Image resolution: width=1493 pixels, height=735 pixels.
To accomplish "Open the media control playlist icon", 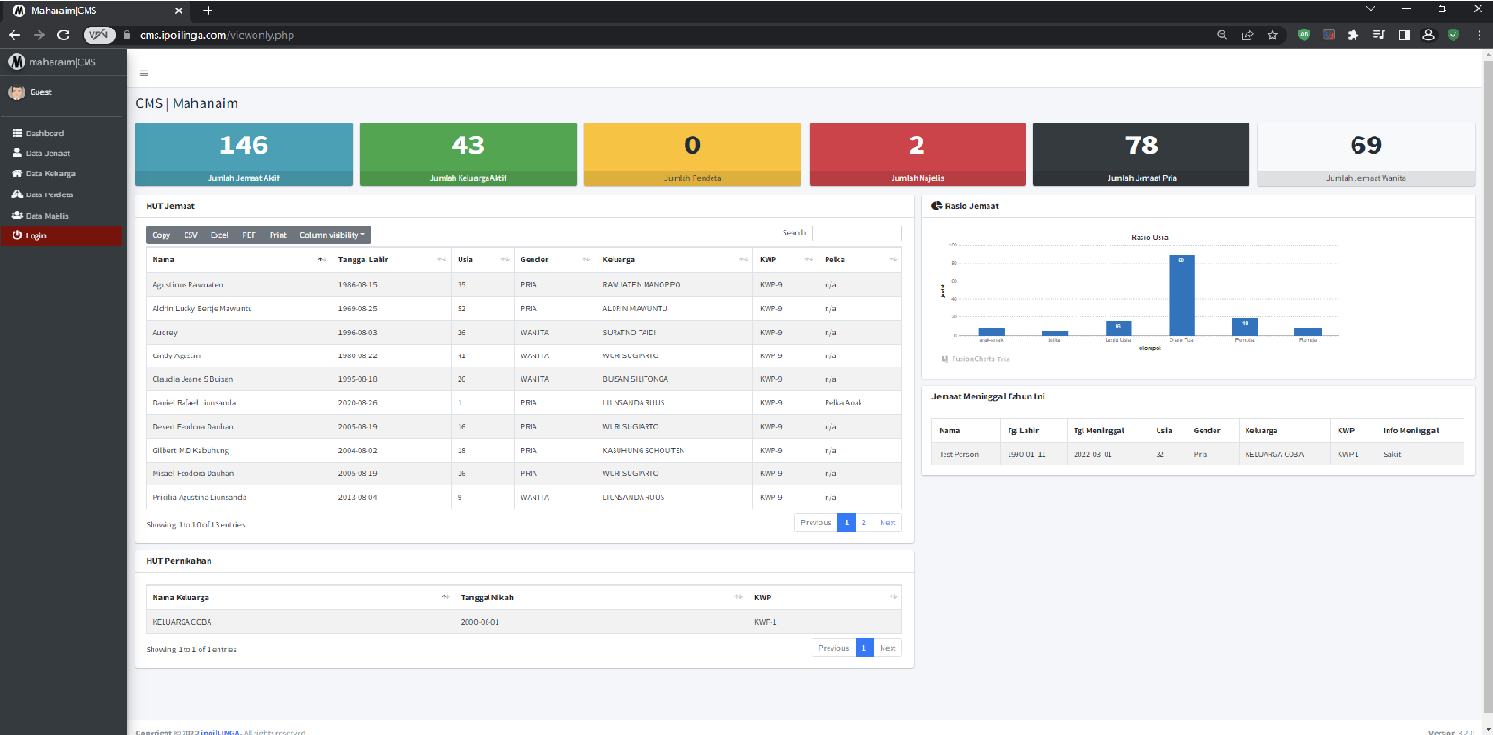I will pos(1379,34).
